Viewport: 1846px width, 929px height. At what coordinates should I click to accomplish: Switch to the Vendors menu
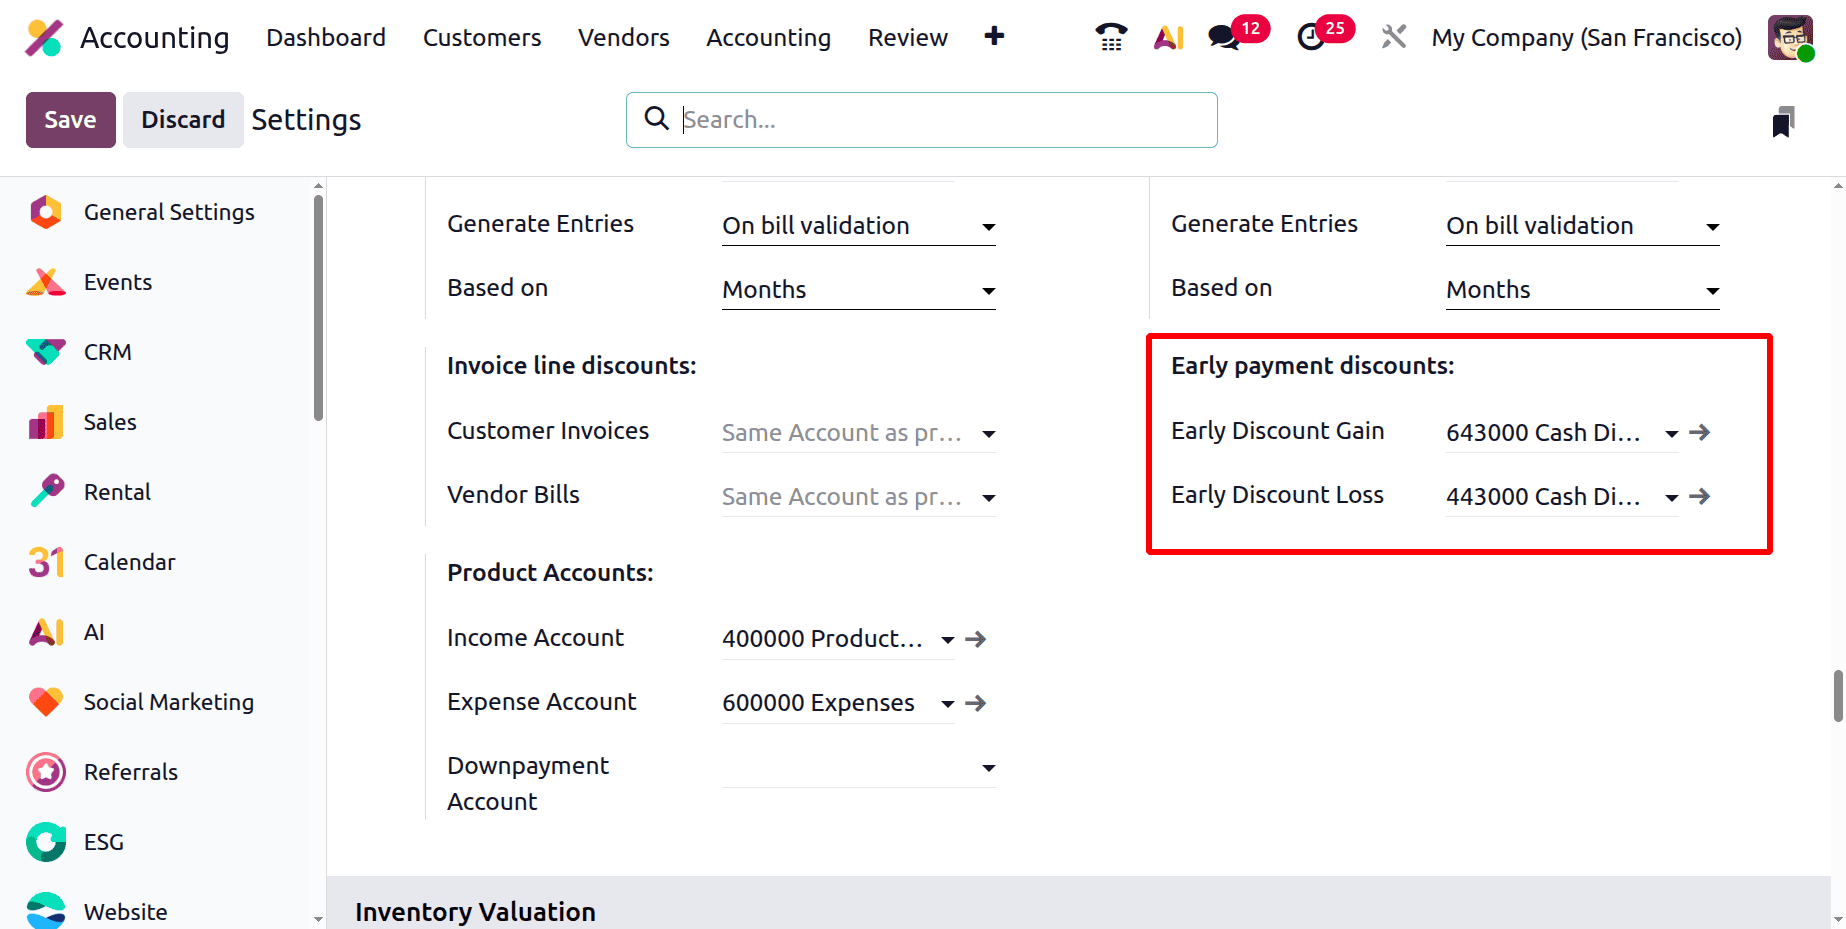point(623,37)
